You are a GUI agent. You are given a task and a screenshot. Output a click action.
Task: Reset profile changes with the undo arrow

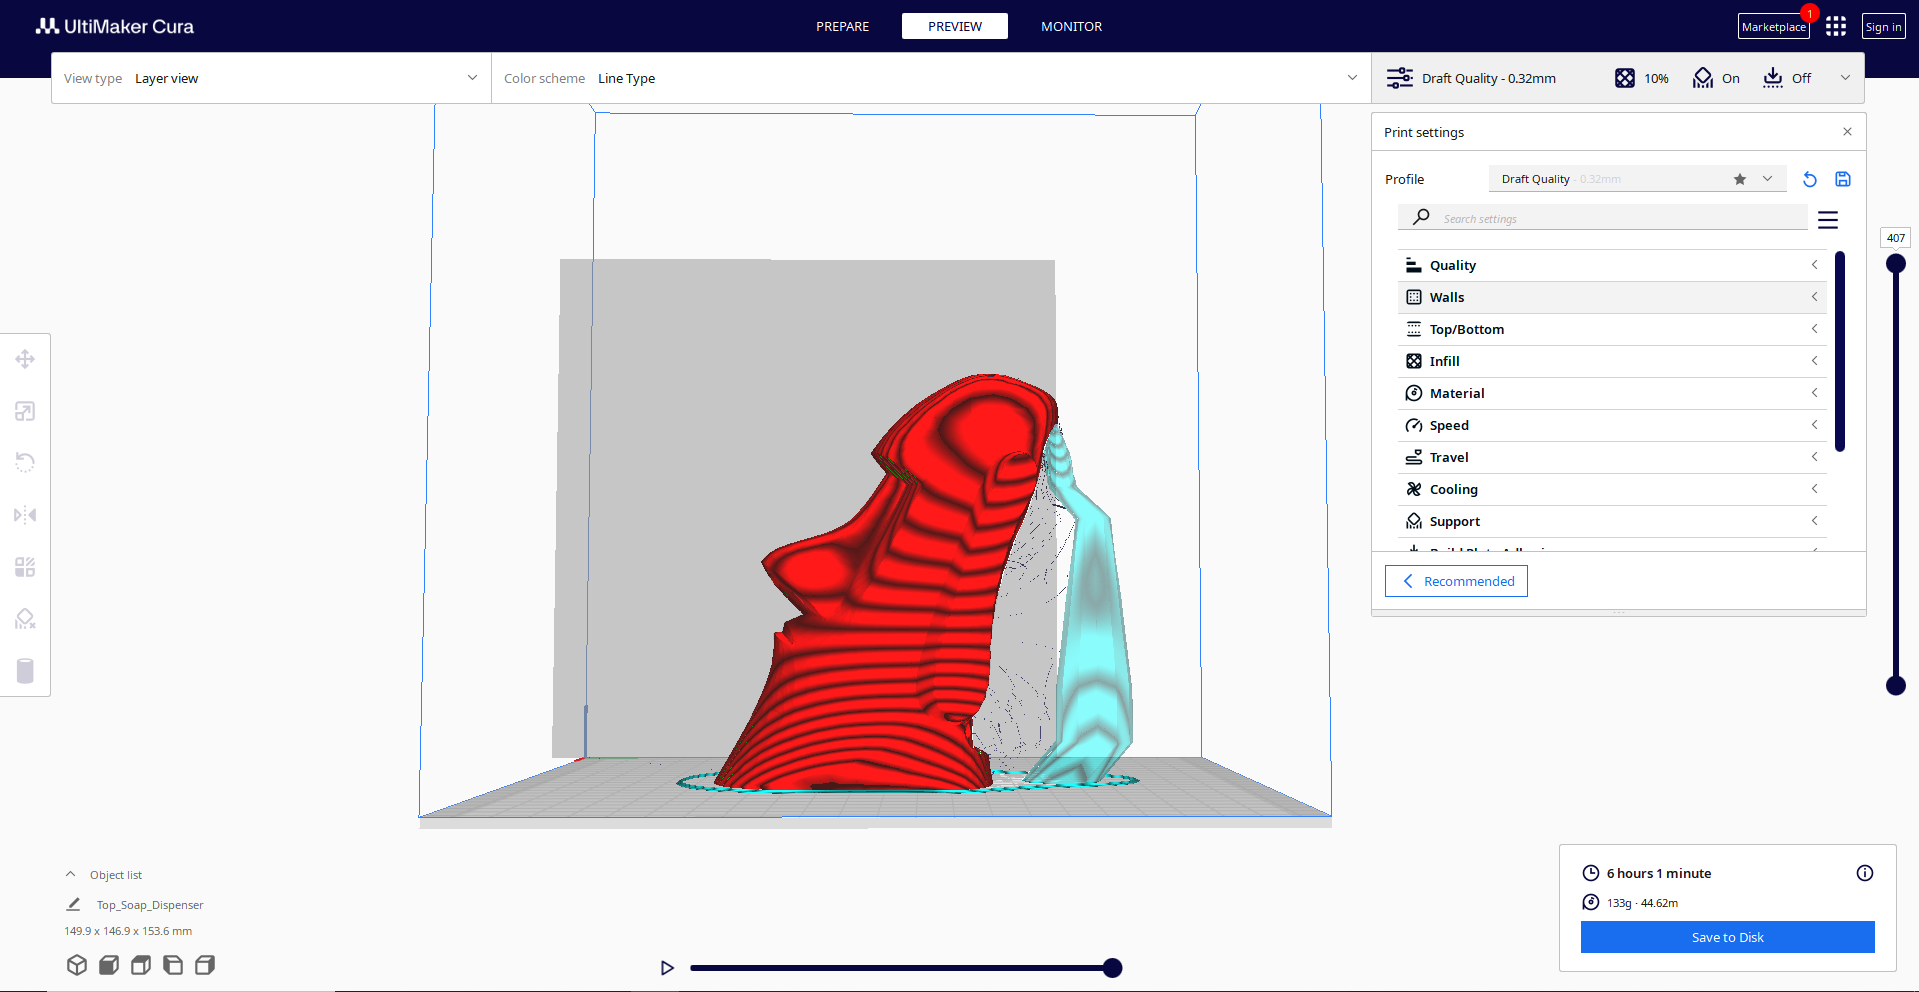tap(1810, 179)
